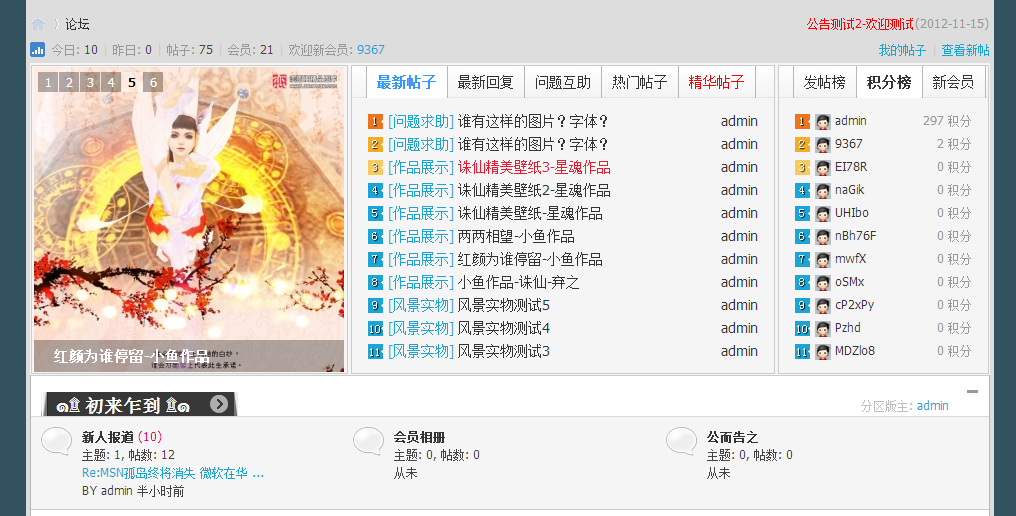Open avatar of user UHIbo

[823, 213]
